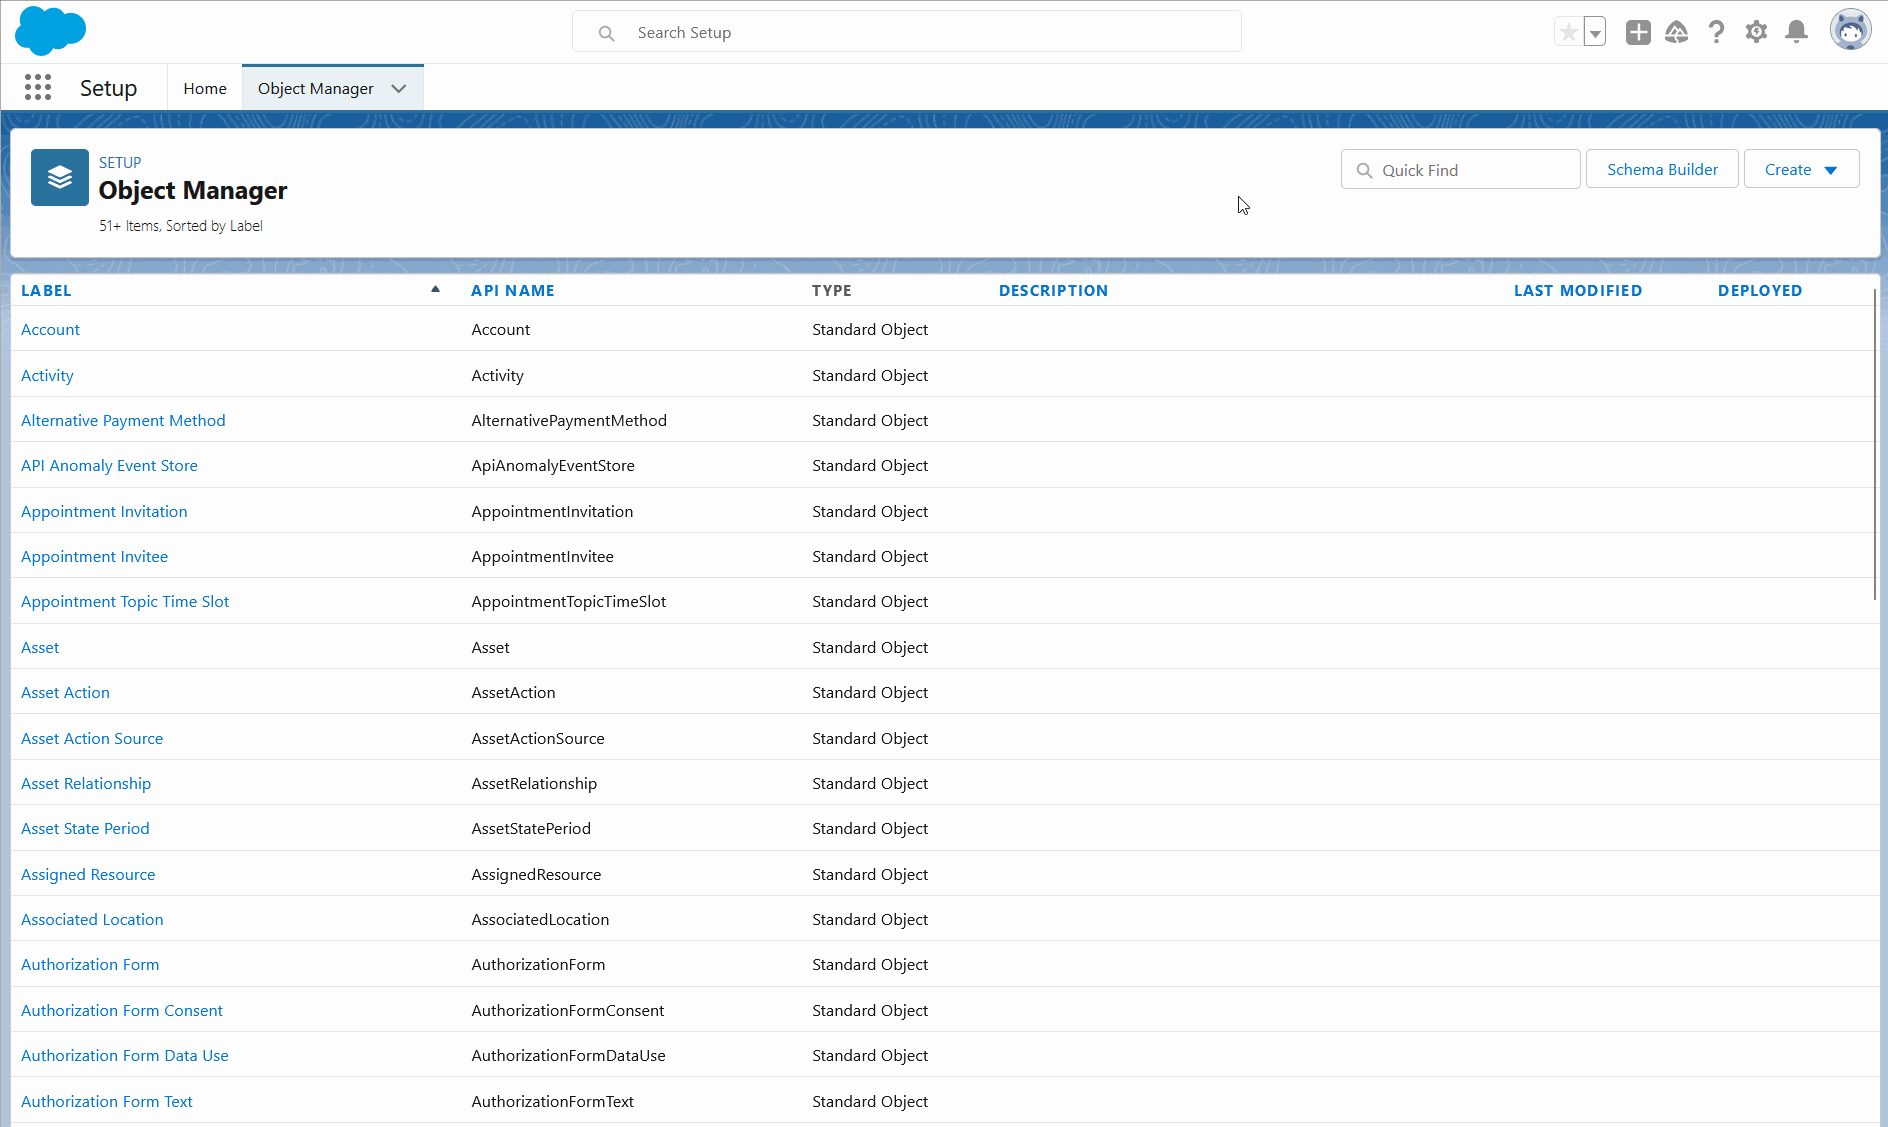This screenshot has width=1888, height=1127.
Task: Click the API name cell AlternativePaymentMethod
Action: point(569,421)
